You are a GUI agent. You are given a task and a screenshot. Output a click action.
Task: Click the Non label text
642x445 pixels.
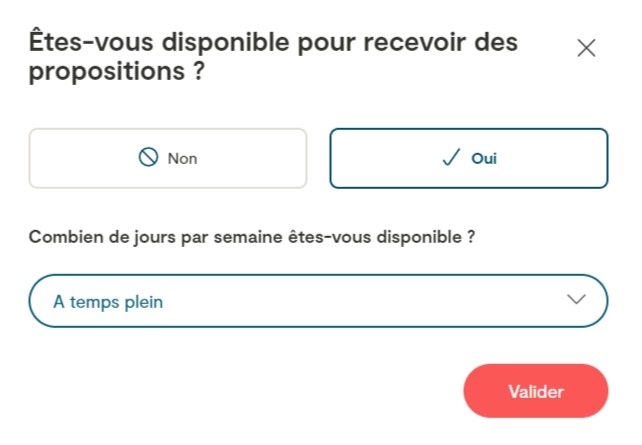[x=182, y=159]
